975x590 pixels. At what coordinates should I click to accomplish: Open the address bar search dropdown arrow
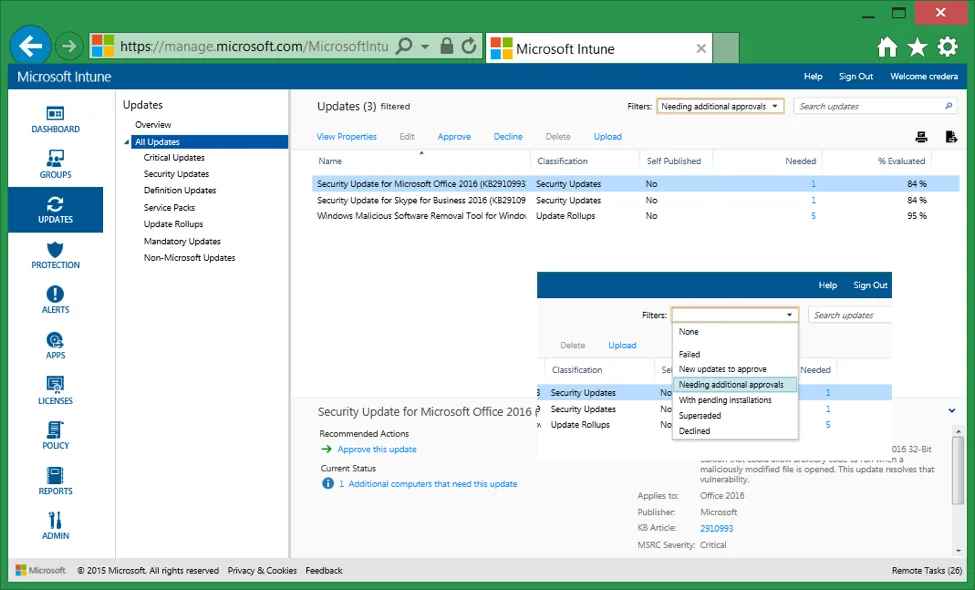[425, 47]
